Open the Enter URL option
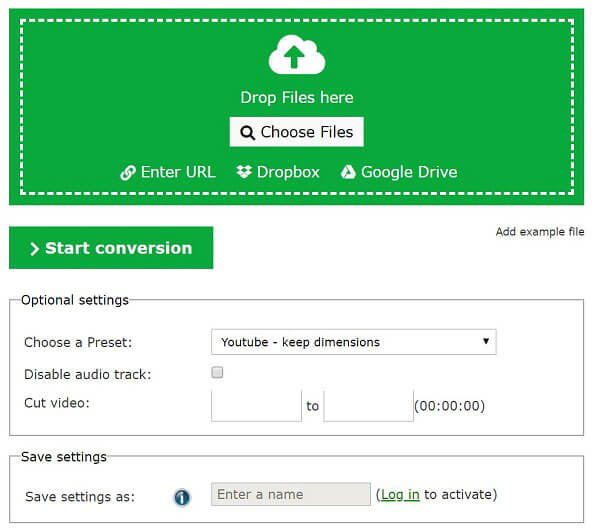 click(x=168, y=172)
